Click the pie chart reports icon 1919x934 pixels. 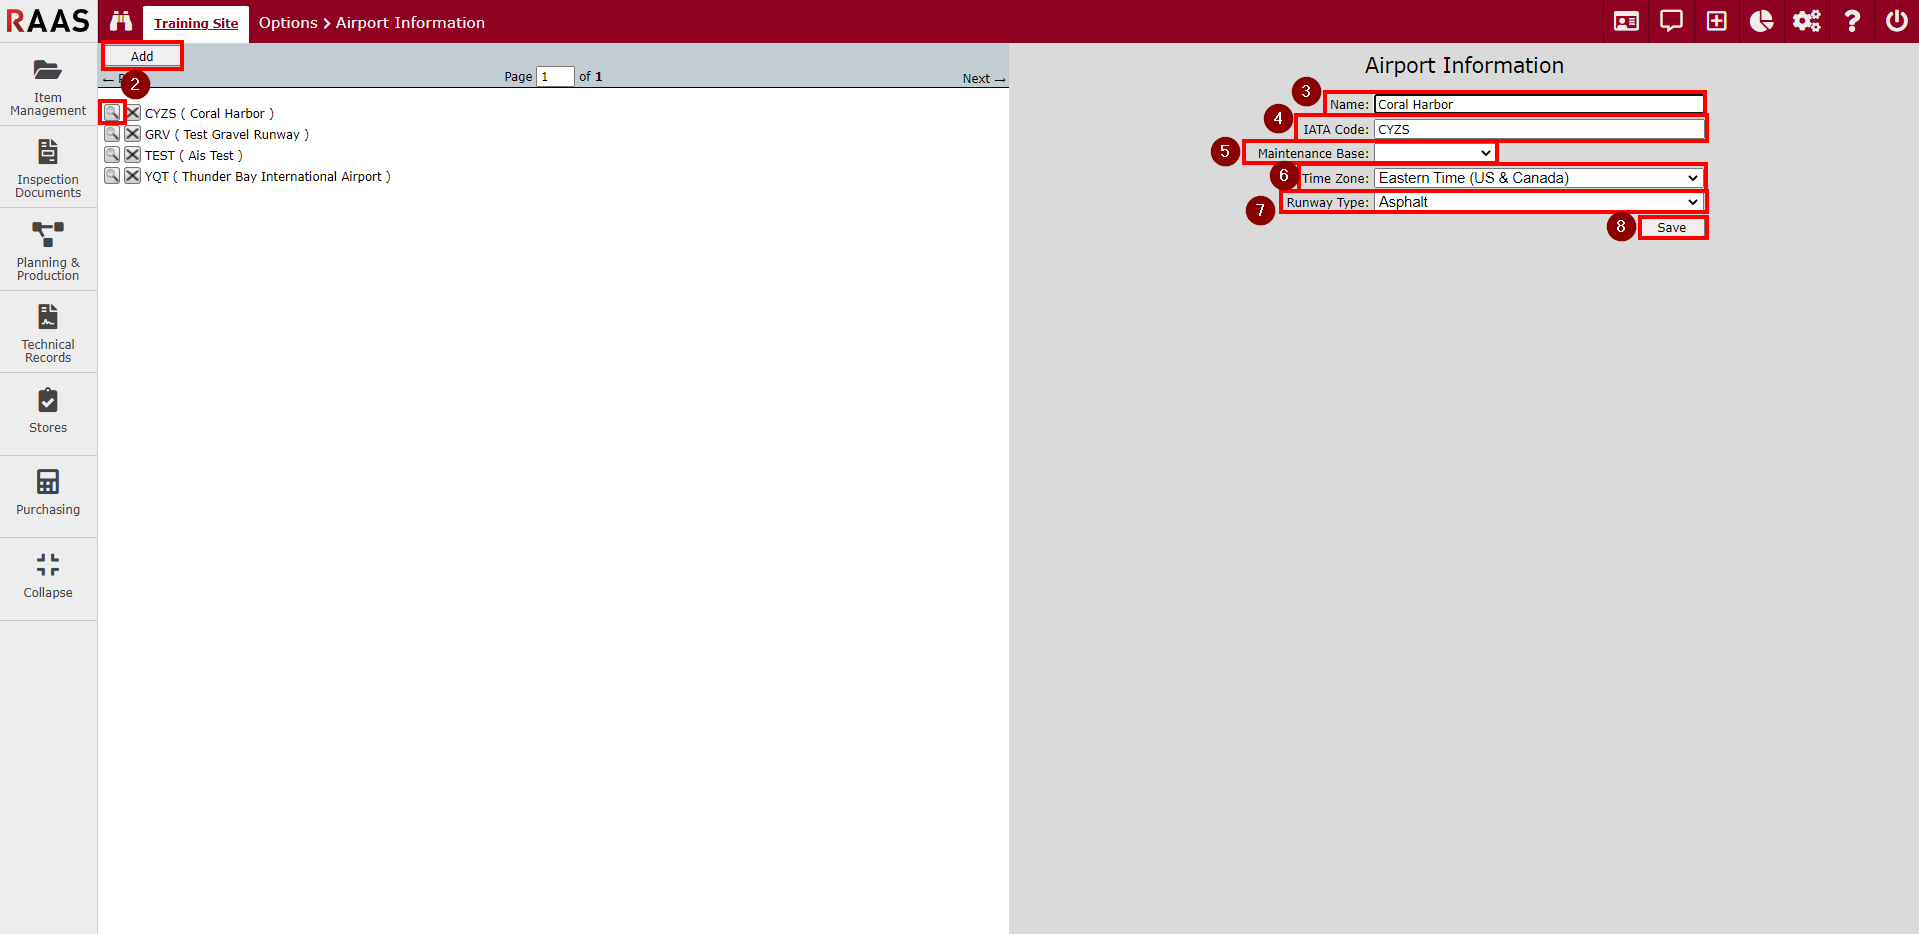coord(1761,21)
